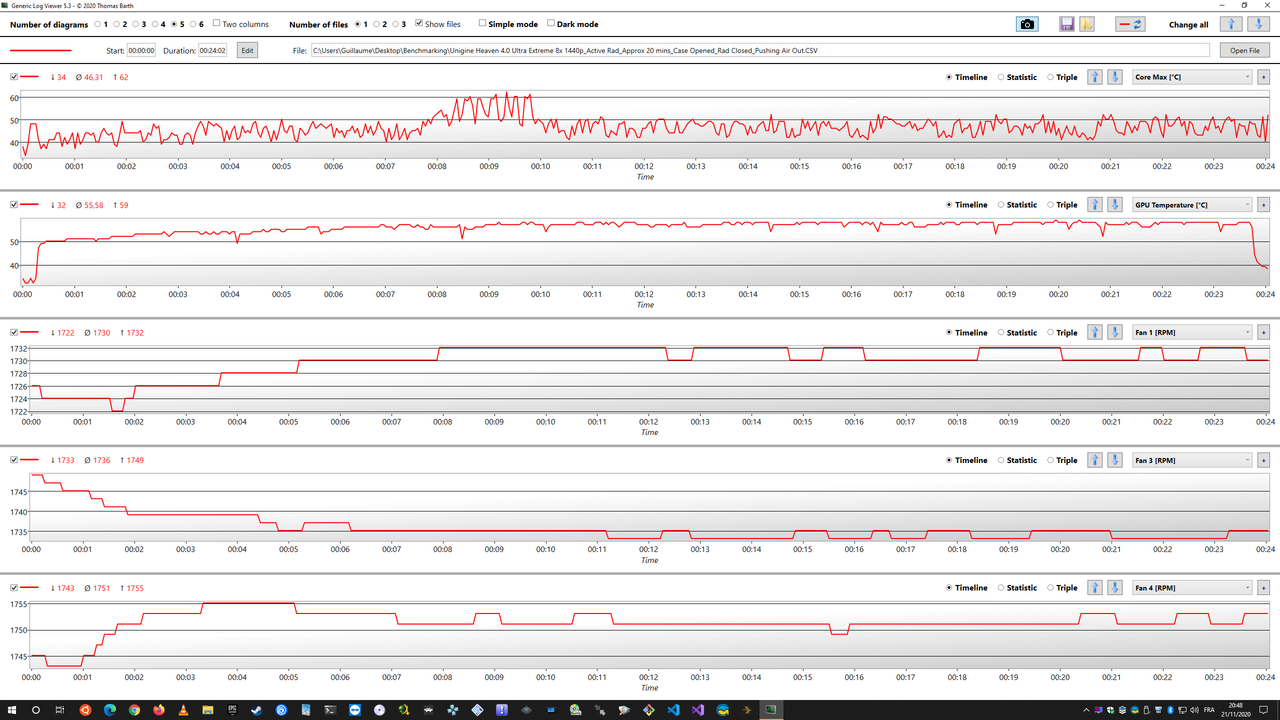Open the Windows Start menu in the taskbar
This screenshot has width=1280, height=720.
pyautogui.click(x=13, y=710)
